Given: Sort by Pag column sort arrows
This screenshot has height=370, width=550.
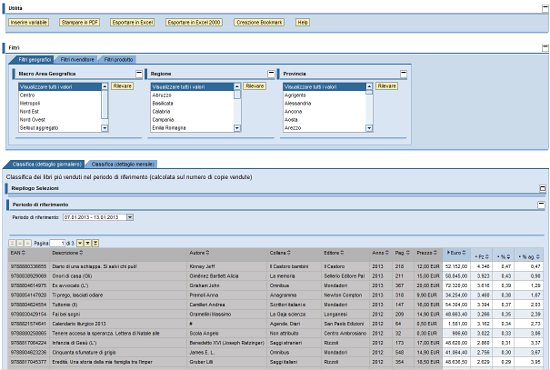Looking at the screenshot, I should (408, 253).
